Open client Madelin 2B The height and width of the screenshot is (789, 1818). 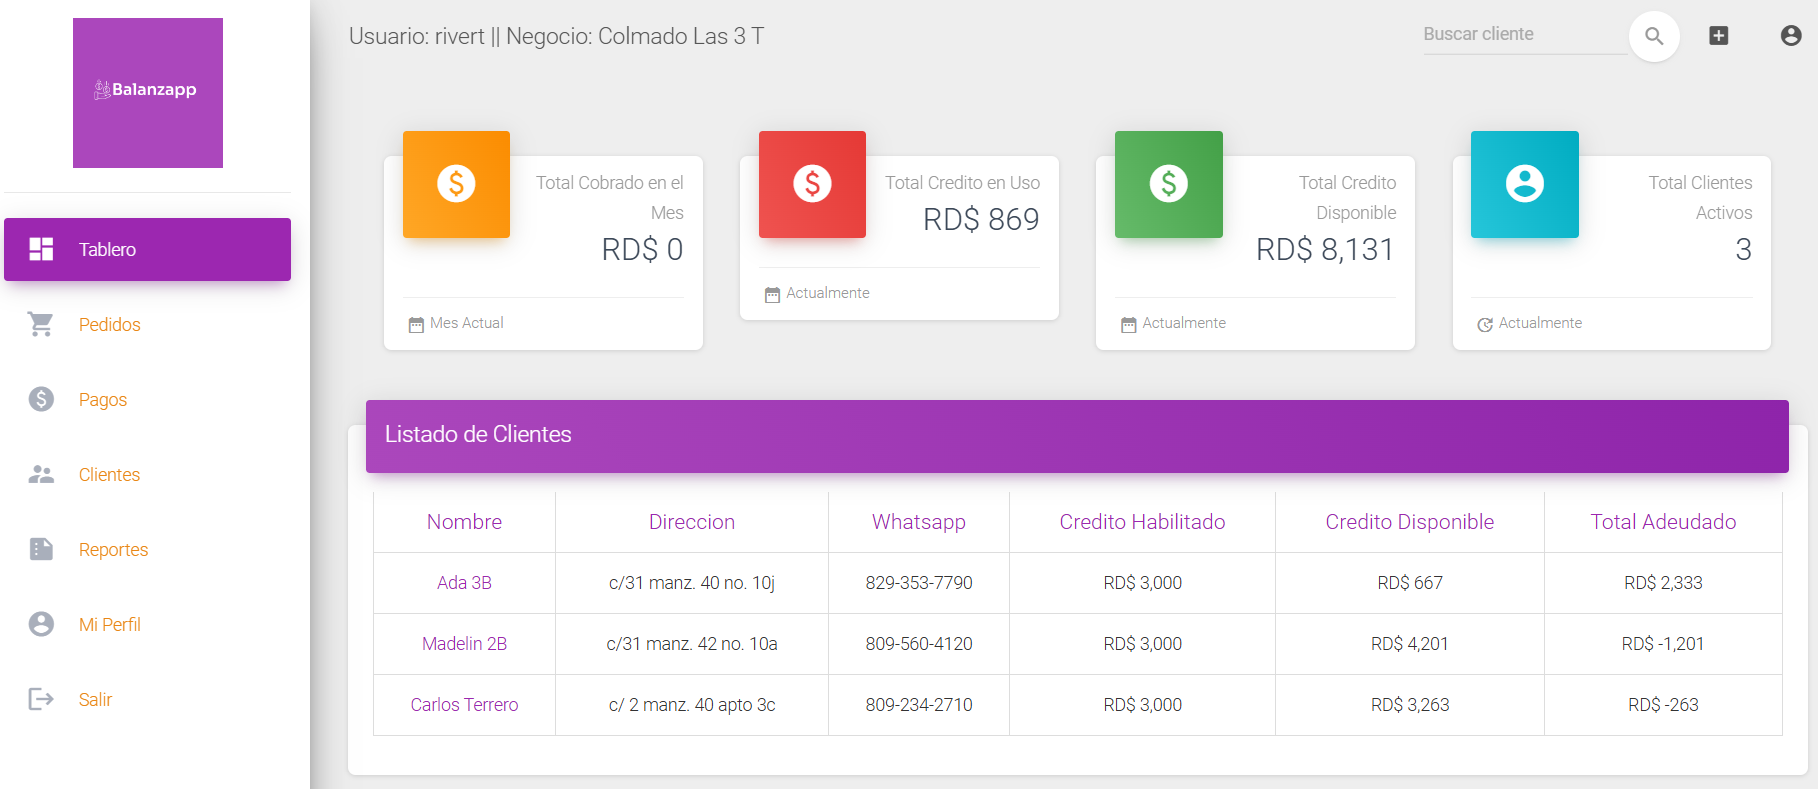tap(464, 644)
